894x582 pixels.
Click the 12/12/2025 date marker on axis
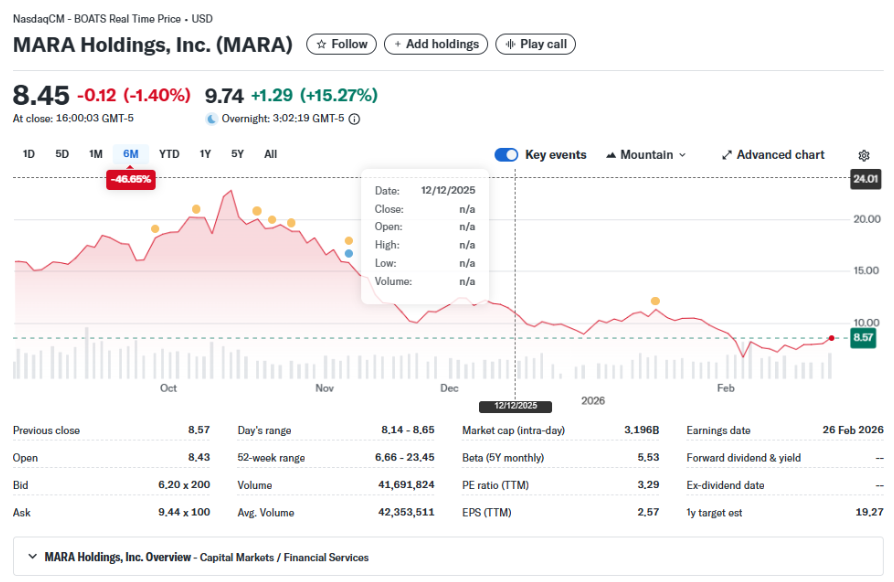click(x=514, y=406)
